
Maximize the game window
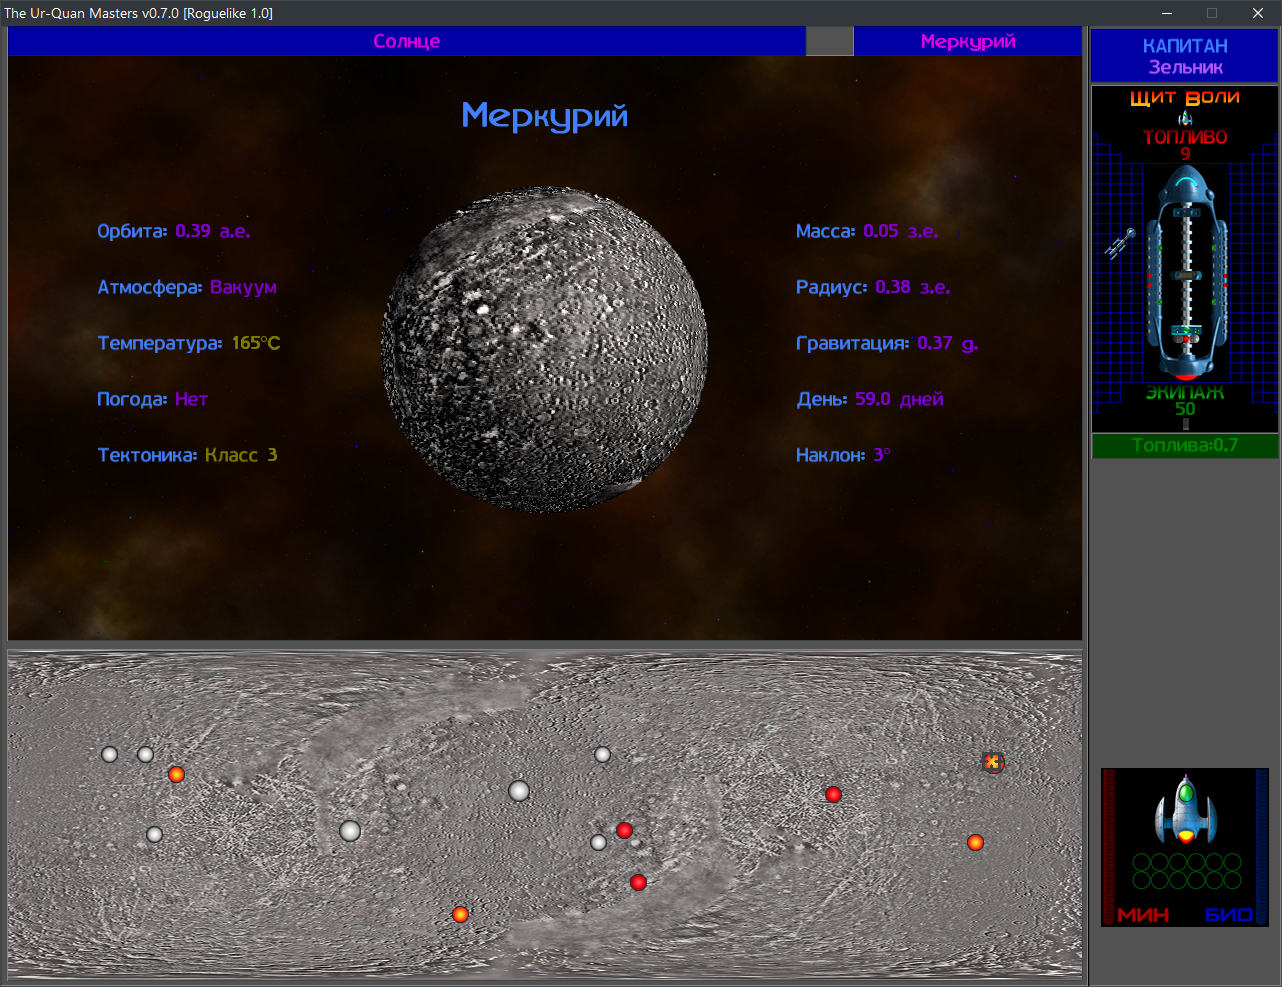coord(1212,13)
